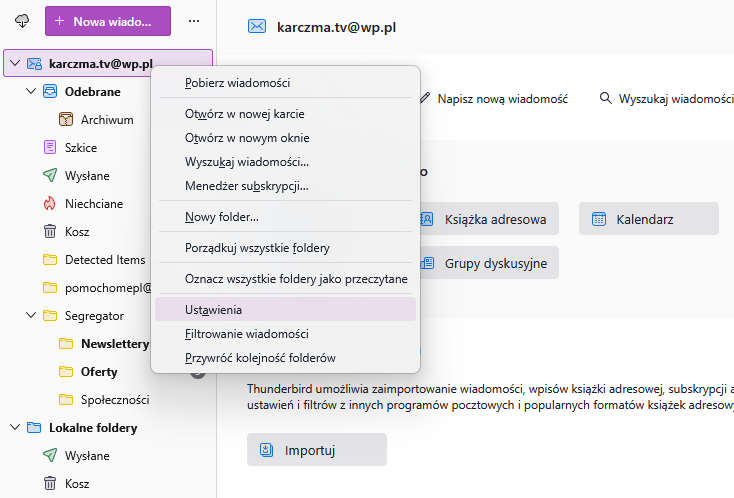This screenshot has width=734, height=498.
Task: Click the Kosz icon under Lokalne foldery
Action: (x=50, y=483)
